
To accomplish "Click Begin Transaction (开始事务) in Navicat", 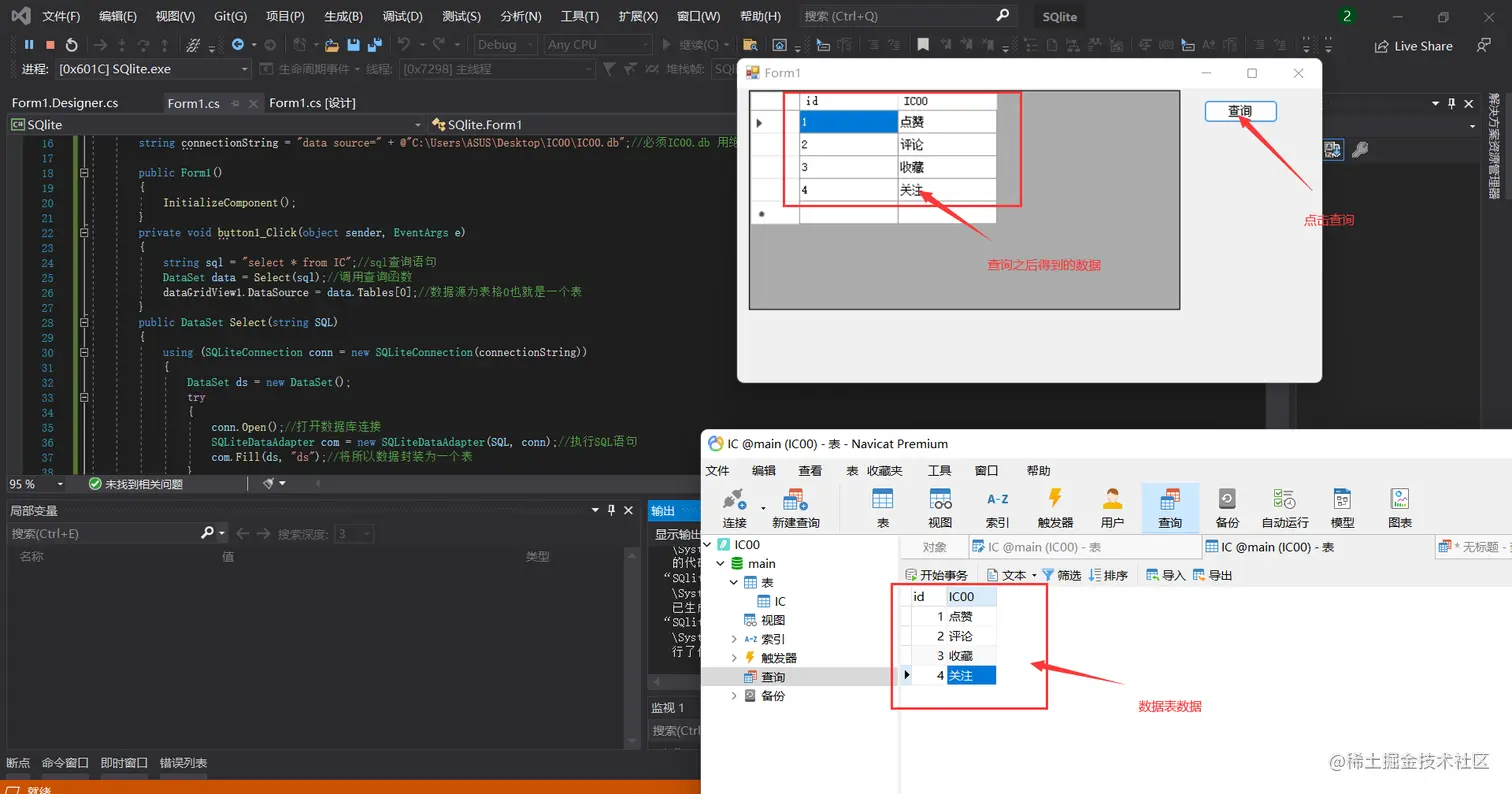I will (x=936, y=575).
